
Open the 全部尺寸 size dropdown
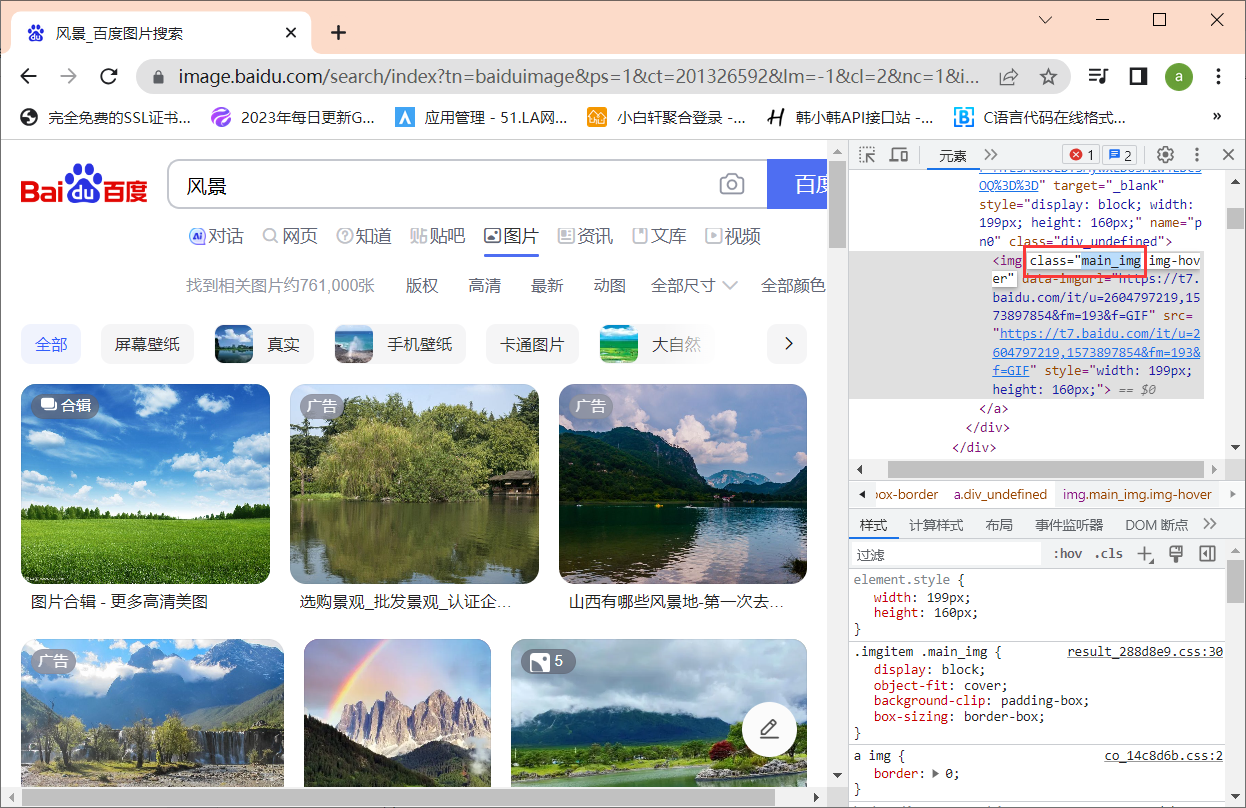694,286
